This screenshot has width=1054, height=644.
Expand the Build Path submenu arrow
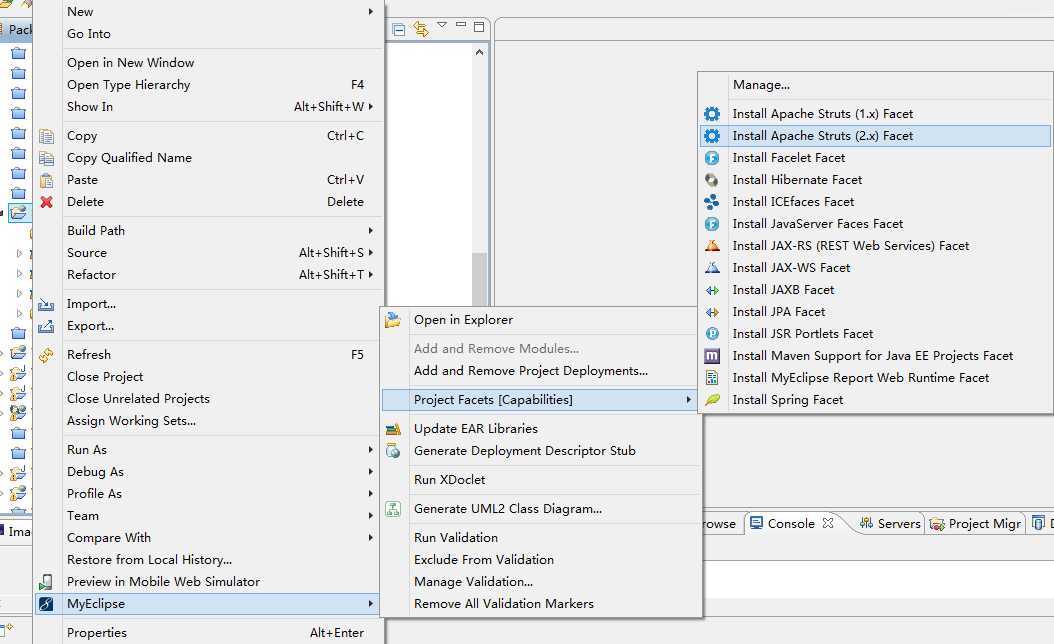point(370,231)
